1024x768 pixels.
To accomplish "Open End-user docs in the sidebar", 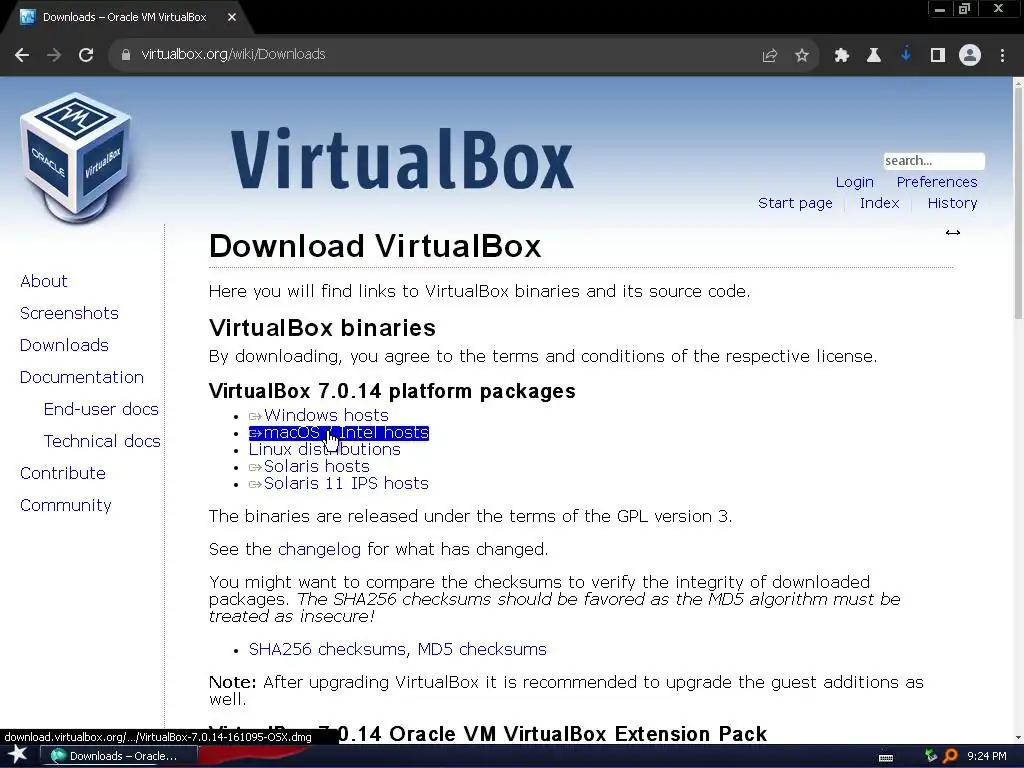I will coord(101,409).
